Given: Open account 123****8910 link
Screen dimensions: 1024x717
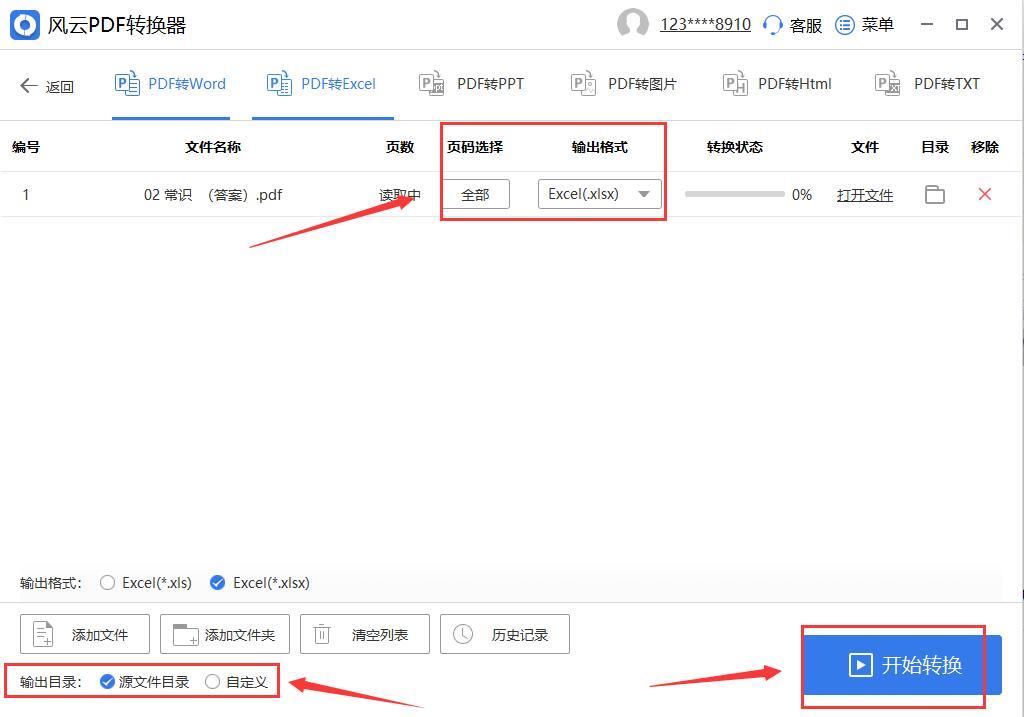Looking at the screenshot, I should (x=705, y=24).
